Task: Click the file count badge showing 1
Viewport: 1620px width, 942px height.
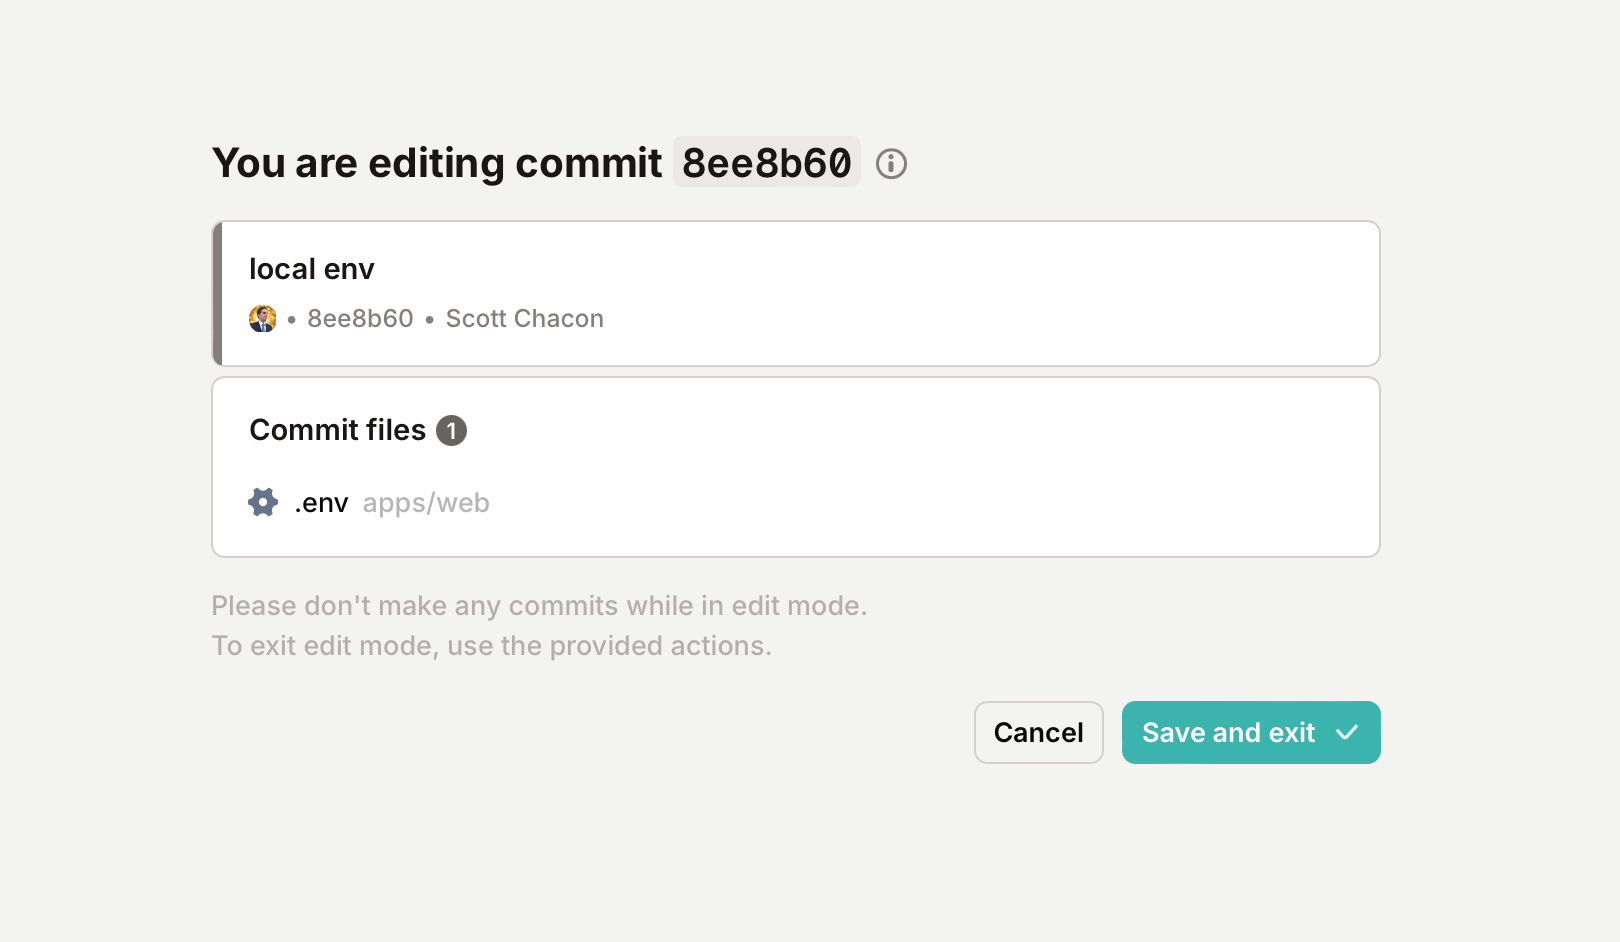Action: 451,430
